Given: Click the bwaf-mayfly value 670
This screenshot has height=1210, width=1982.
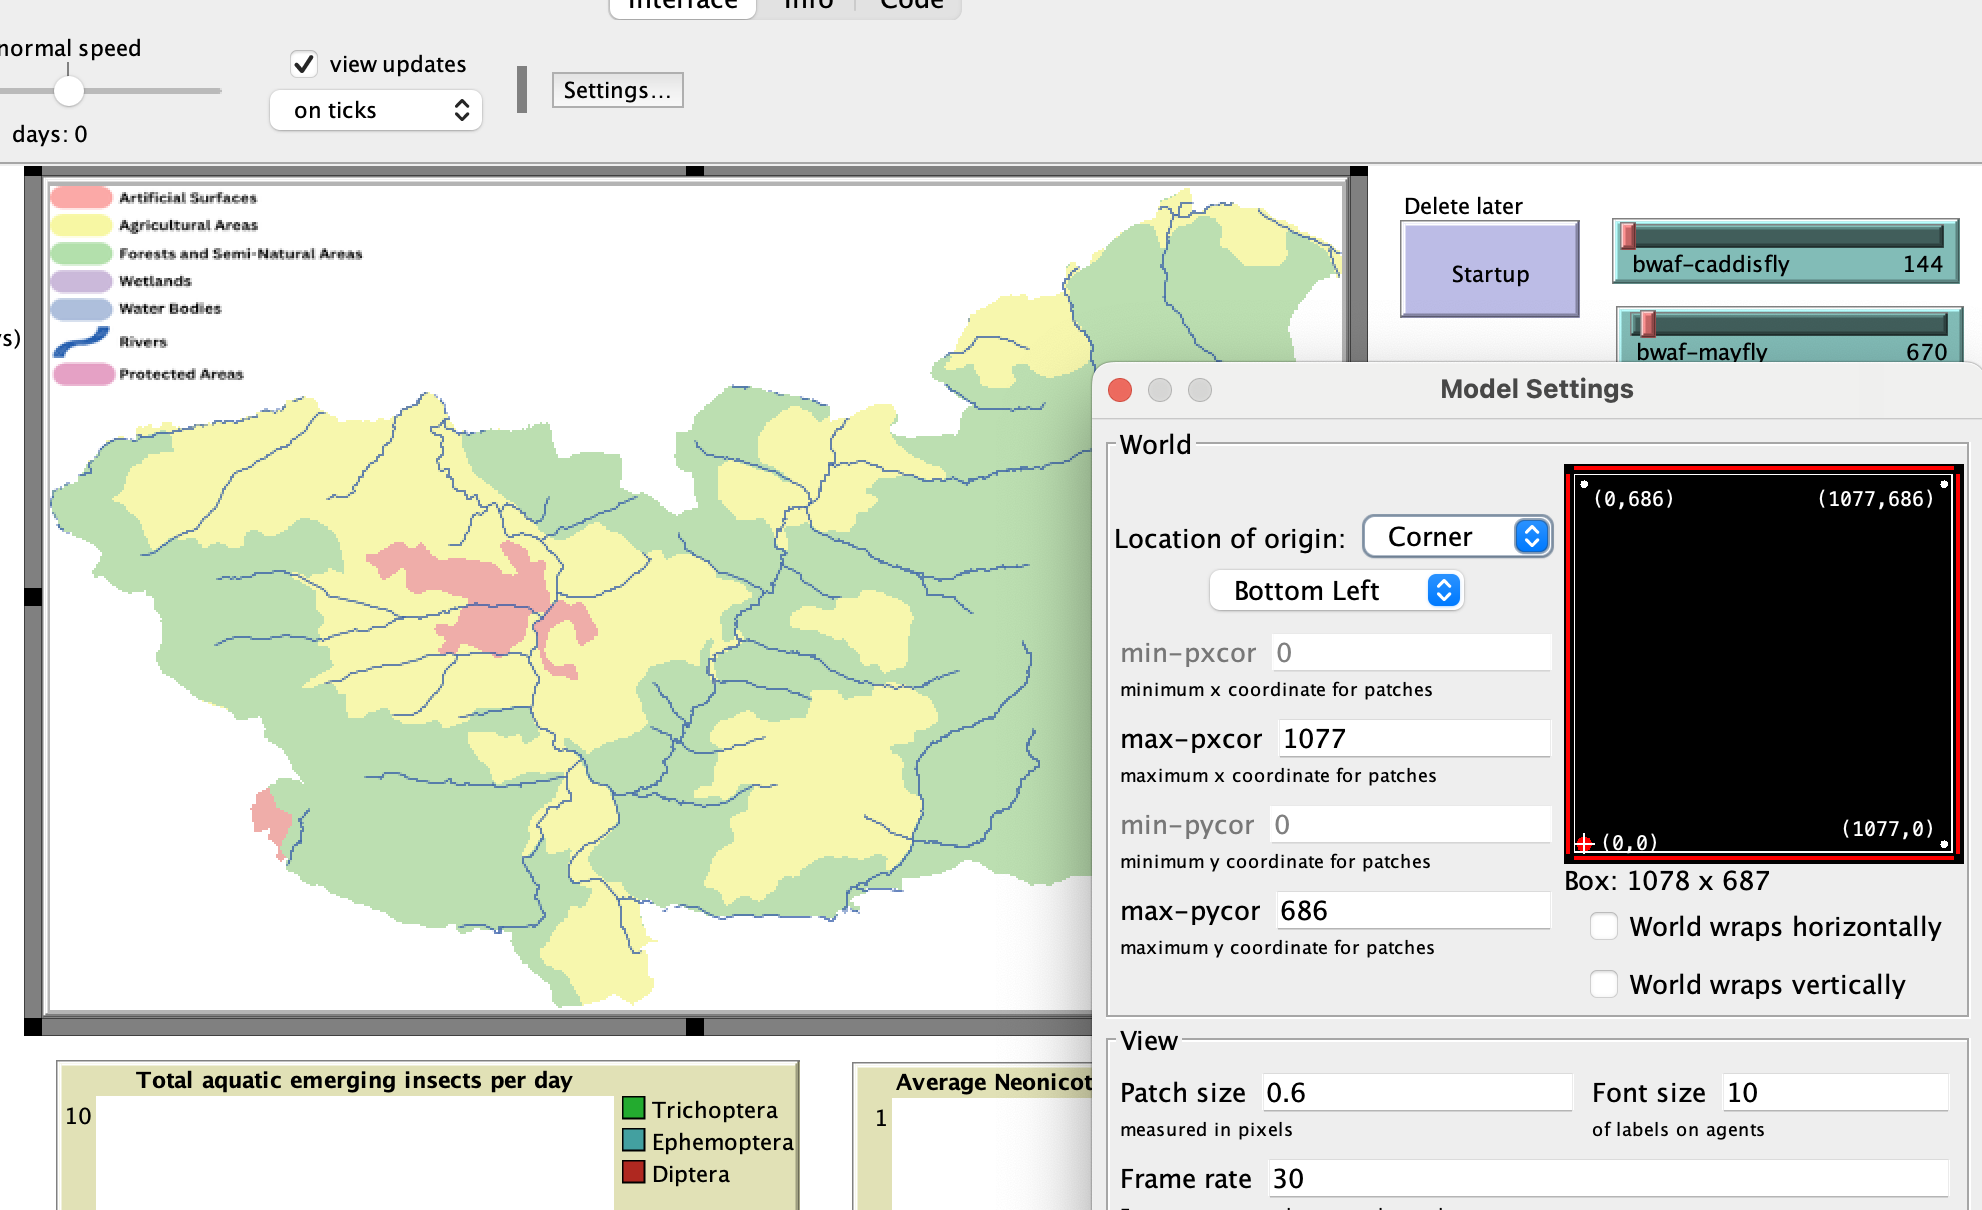Looking at the screenshot, I should [x=1926, y=352].
